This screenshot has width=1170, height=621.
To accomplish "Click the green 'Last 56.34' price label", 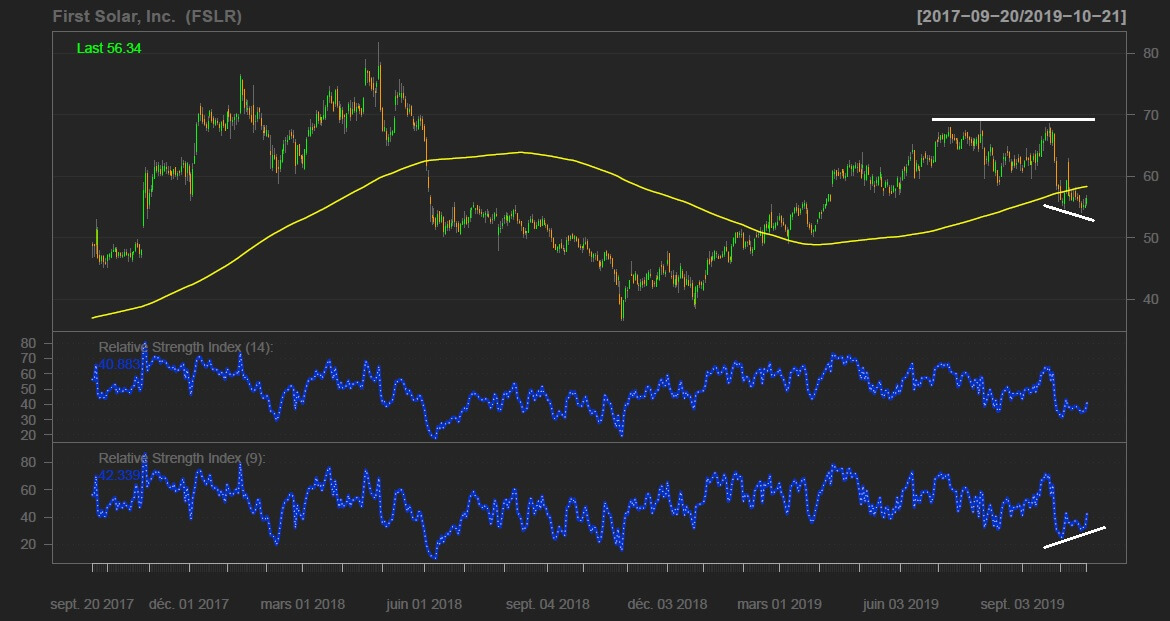I will [x=109, y=49].
